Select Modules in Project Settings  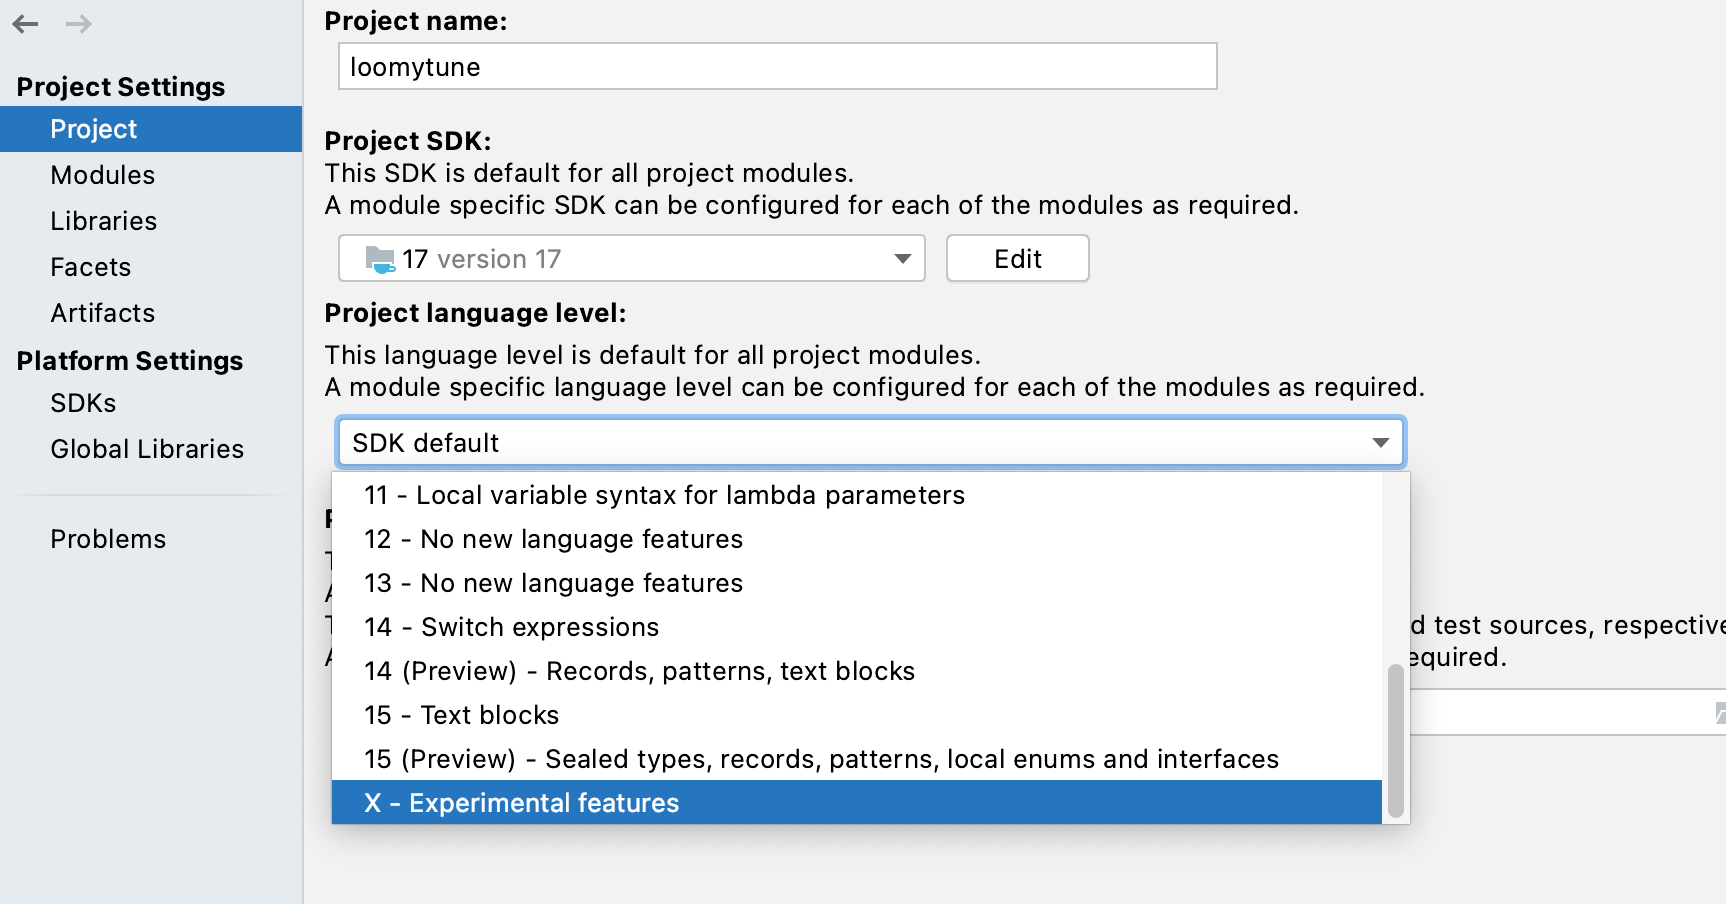pyautogui.click(x=102, y=174)
